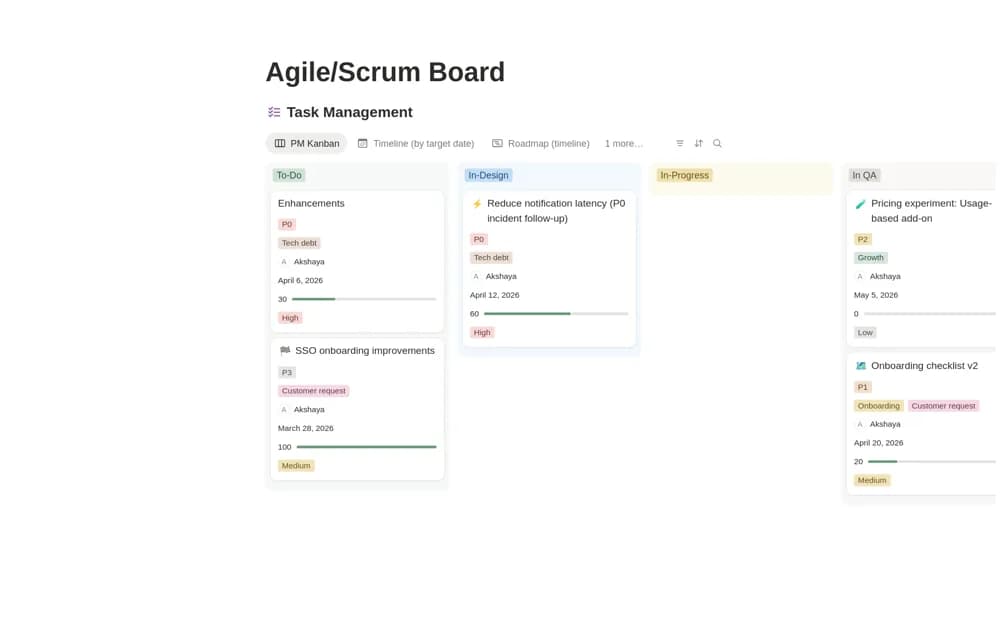Open the Enhancements card

[357, 262]
